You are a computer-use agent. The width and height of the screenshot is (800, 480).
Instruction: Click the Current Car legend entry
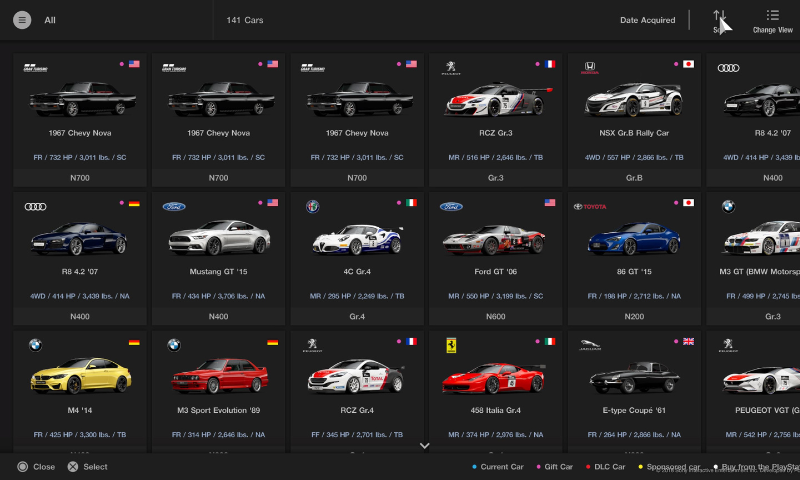point(498,467)
